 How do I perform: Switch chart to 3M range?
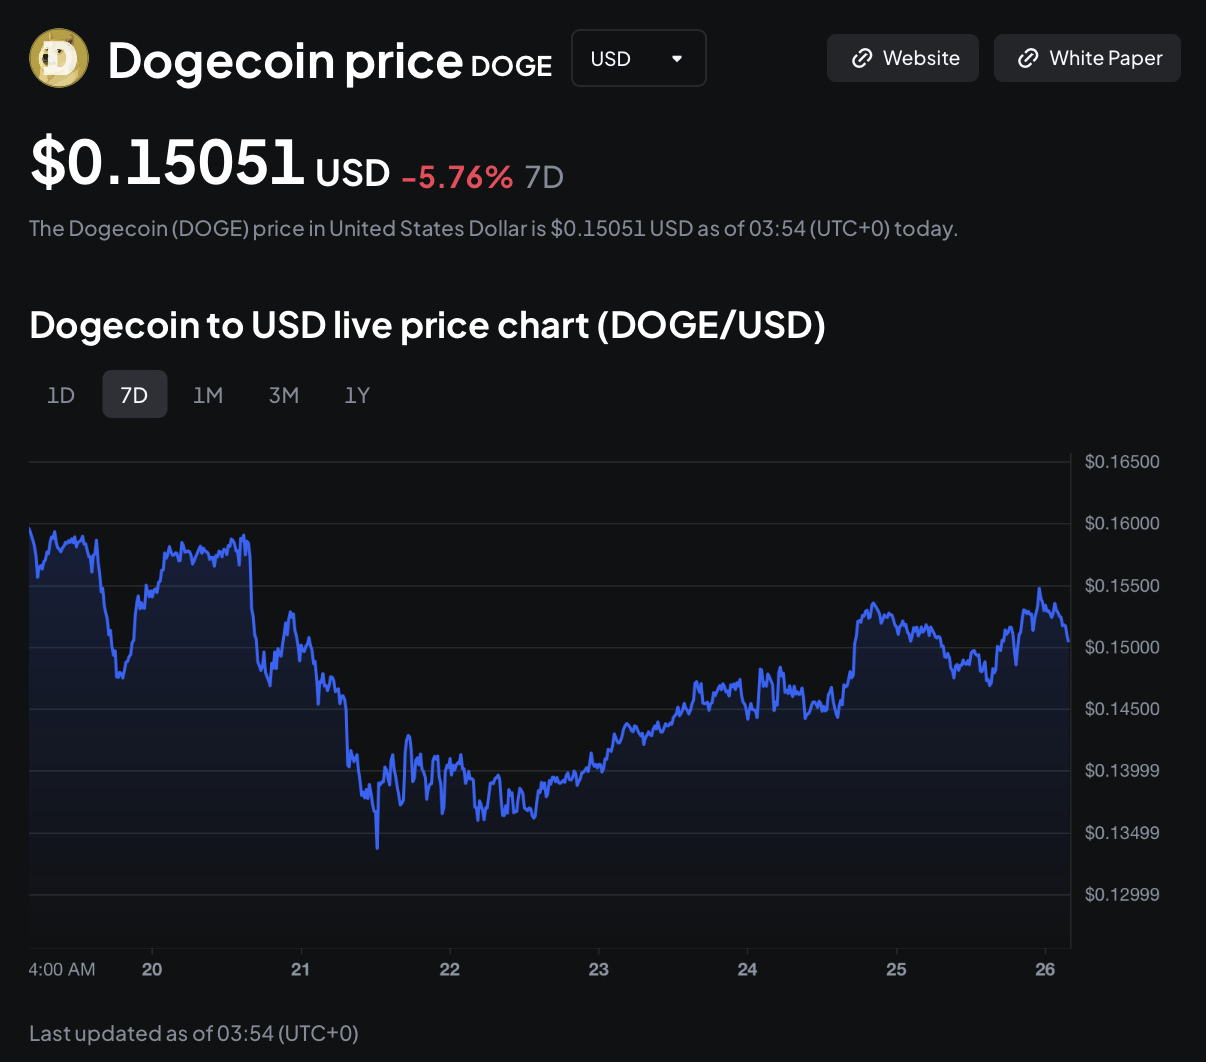pos(284,395)
